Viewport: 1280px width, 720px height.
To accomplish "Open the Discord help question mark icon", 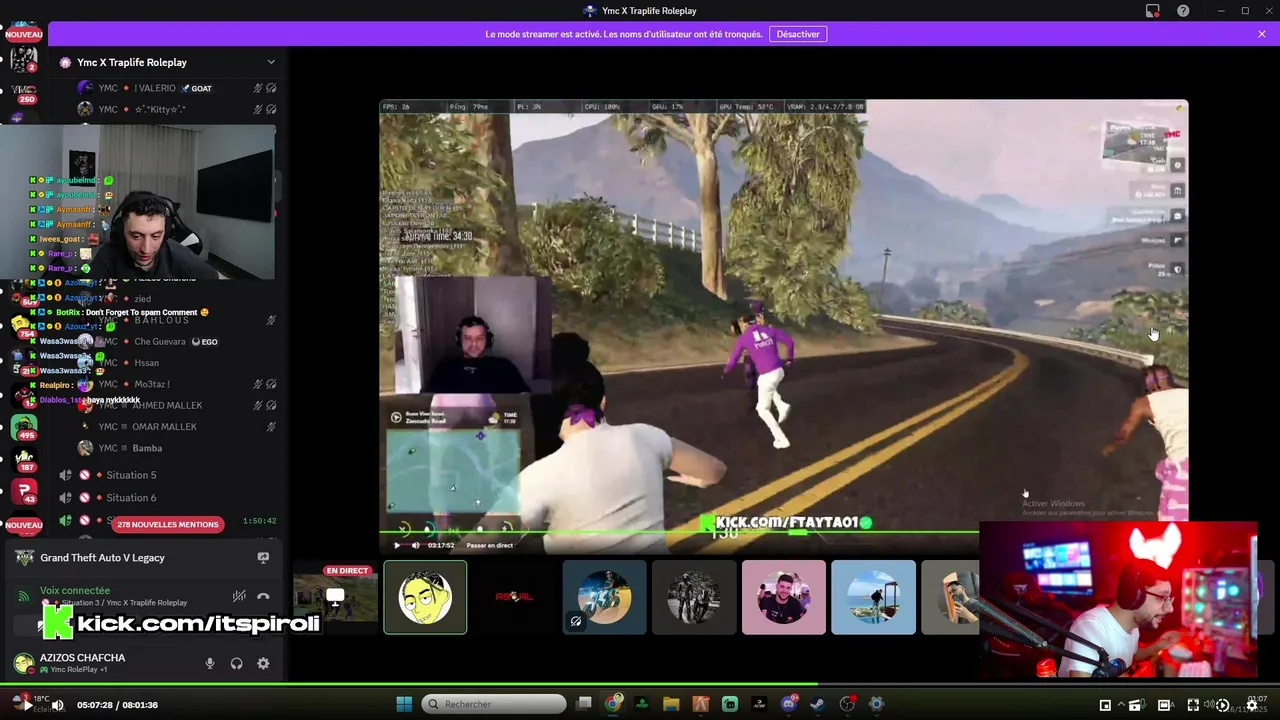I will click(1183, 11).
